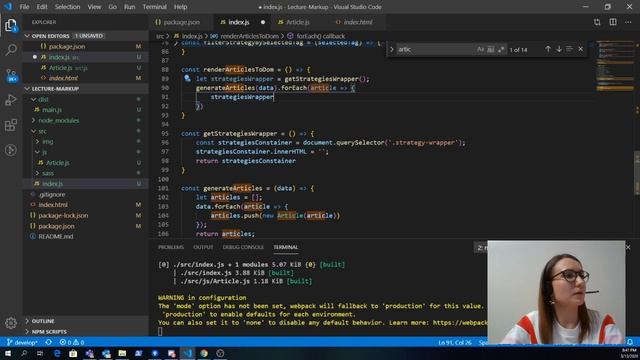Click Ln 91, Col 26 cursor position indicator
640x360 pixels.
coord(455,342)
